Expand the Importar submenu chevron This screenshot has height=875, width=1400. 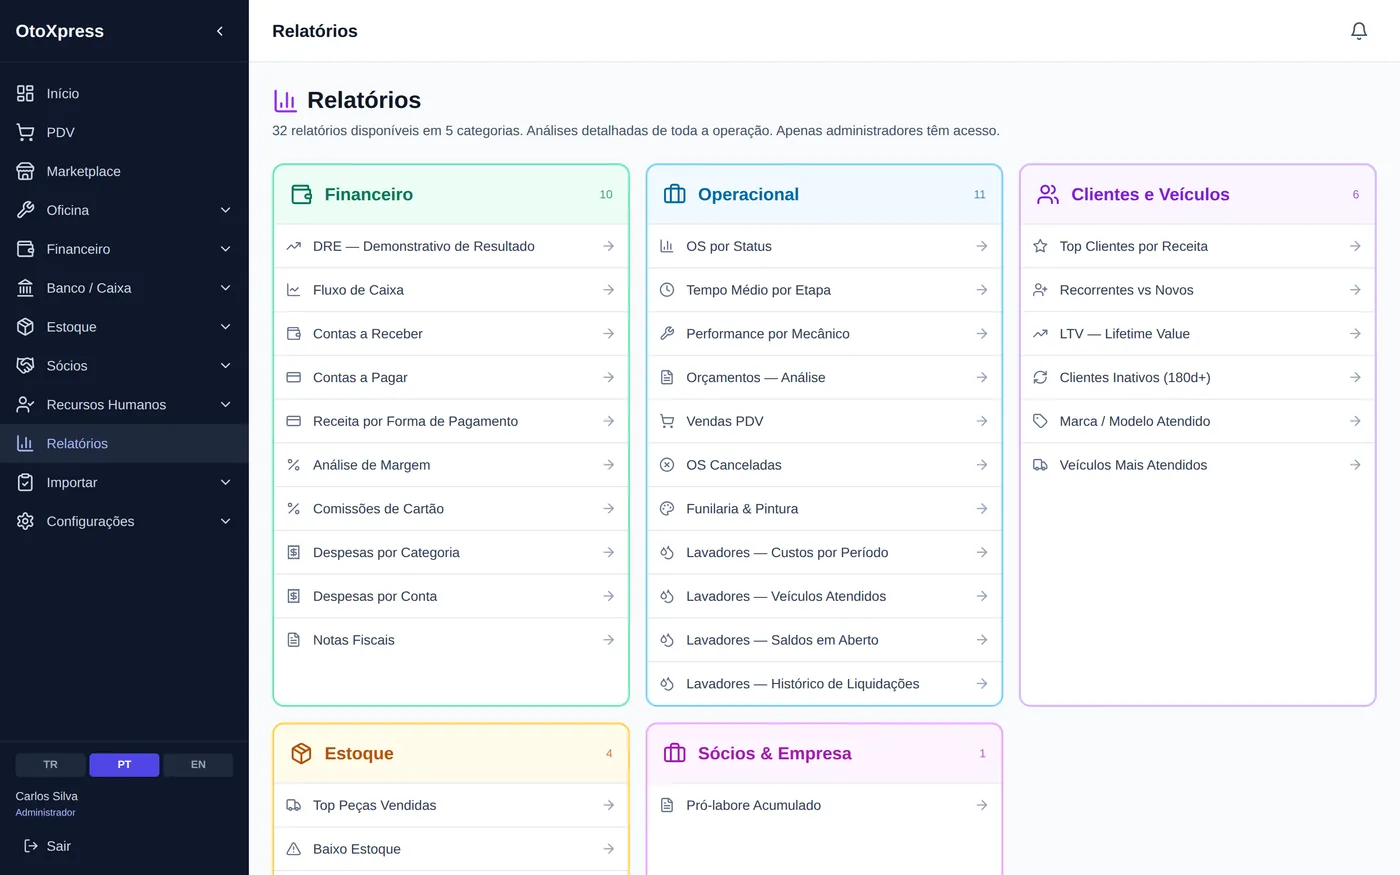point(226,483)
